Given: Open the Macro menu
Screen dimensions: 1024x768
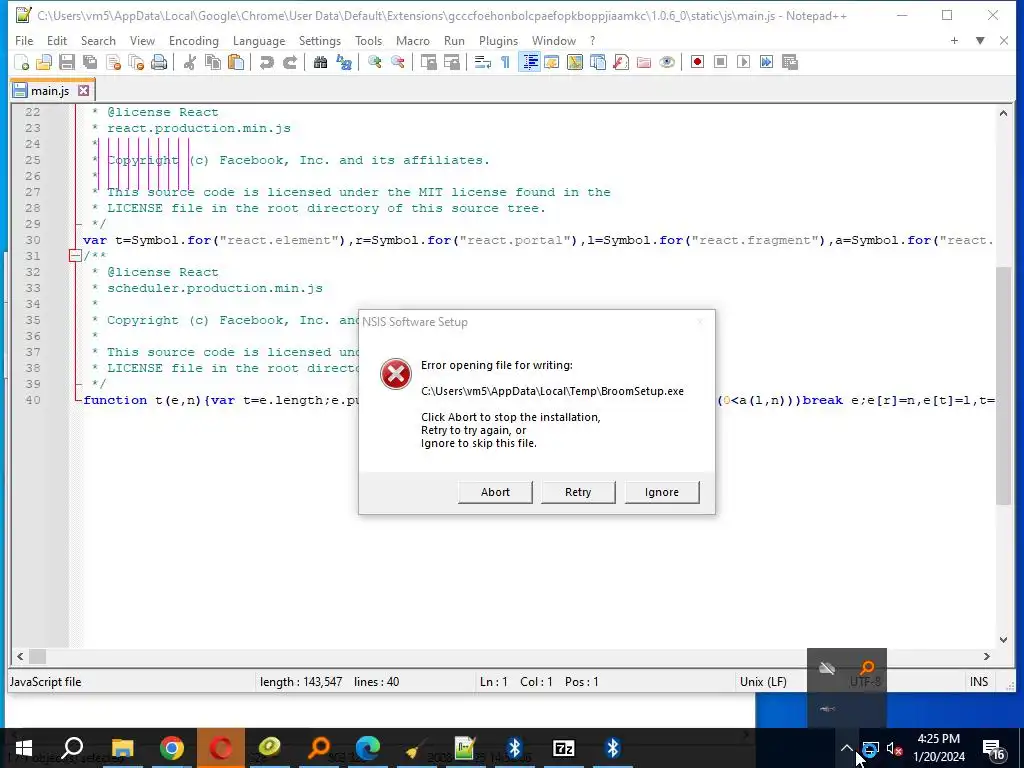Looking at the screenshot, I should tap(413, 40).
